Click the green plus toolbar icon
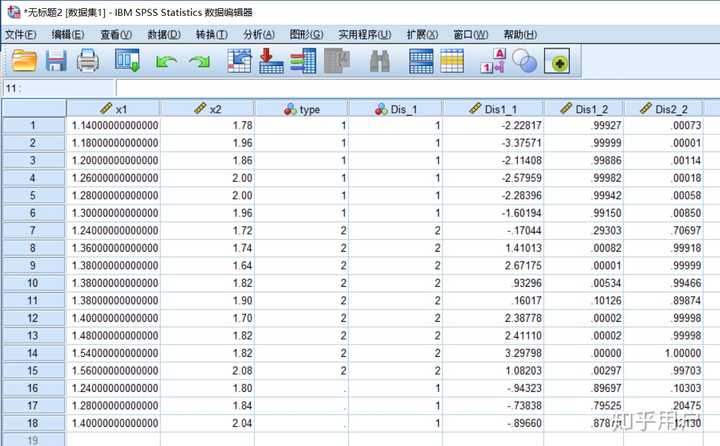This screenshot has width=720, height=446. tap(557, 61)
